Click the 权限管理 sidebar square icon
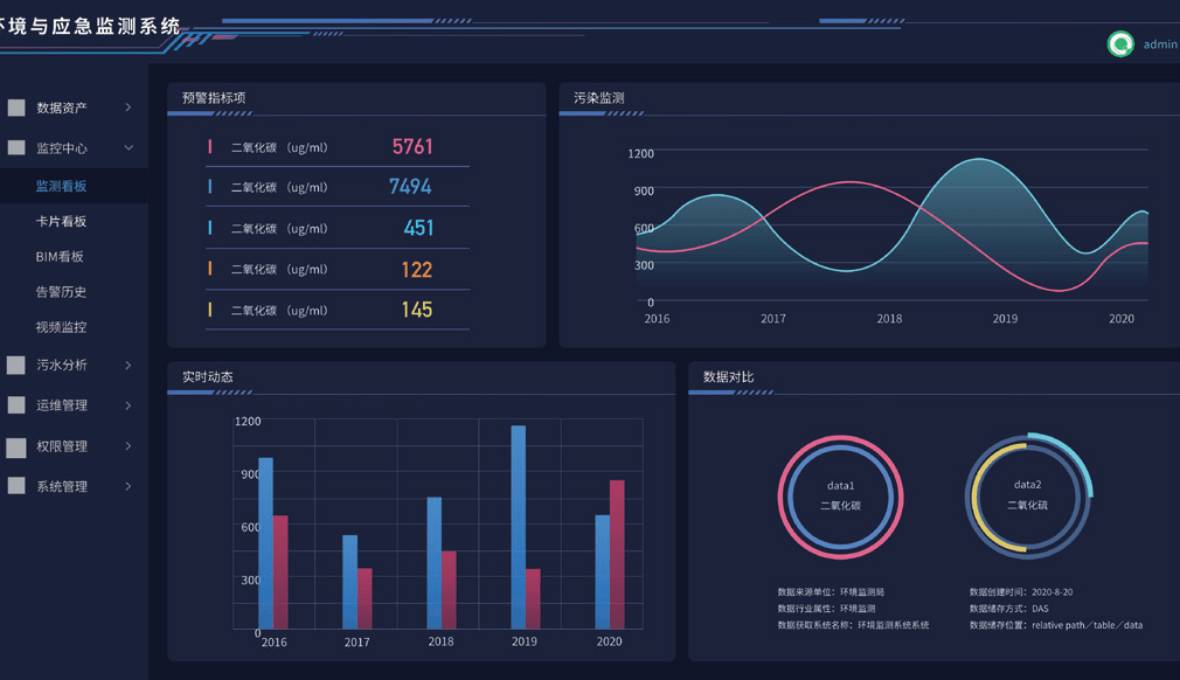1180x680 pixels. click(x=16, y=447)
